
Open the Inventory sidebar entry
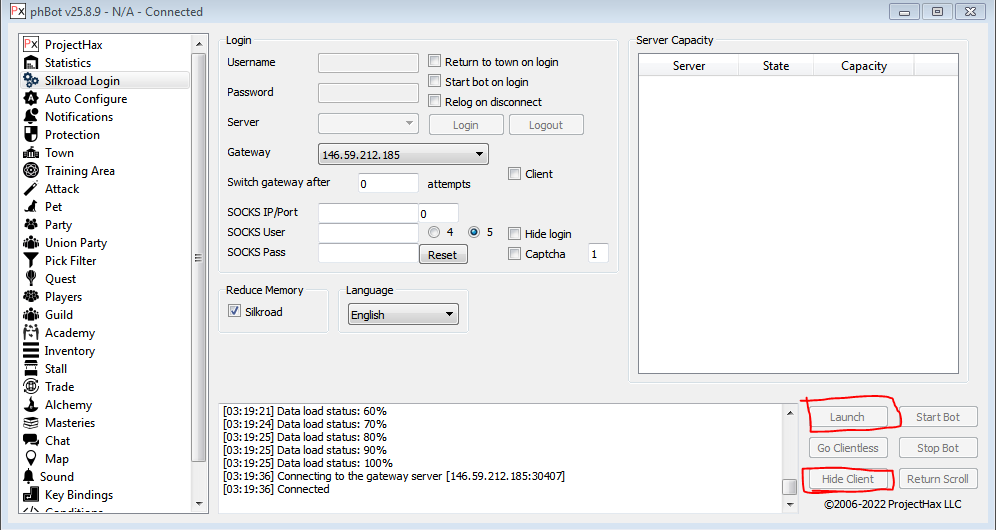(70, 351)
